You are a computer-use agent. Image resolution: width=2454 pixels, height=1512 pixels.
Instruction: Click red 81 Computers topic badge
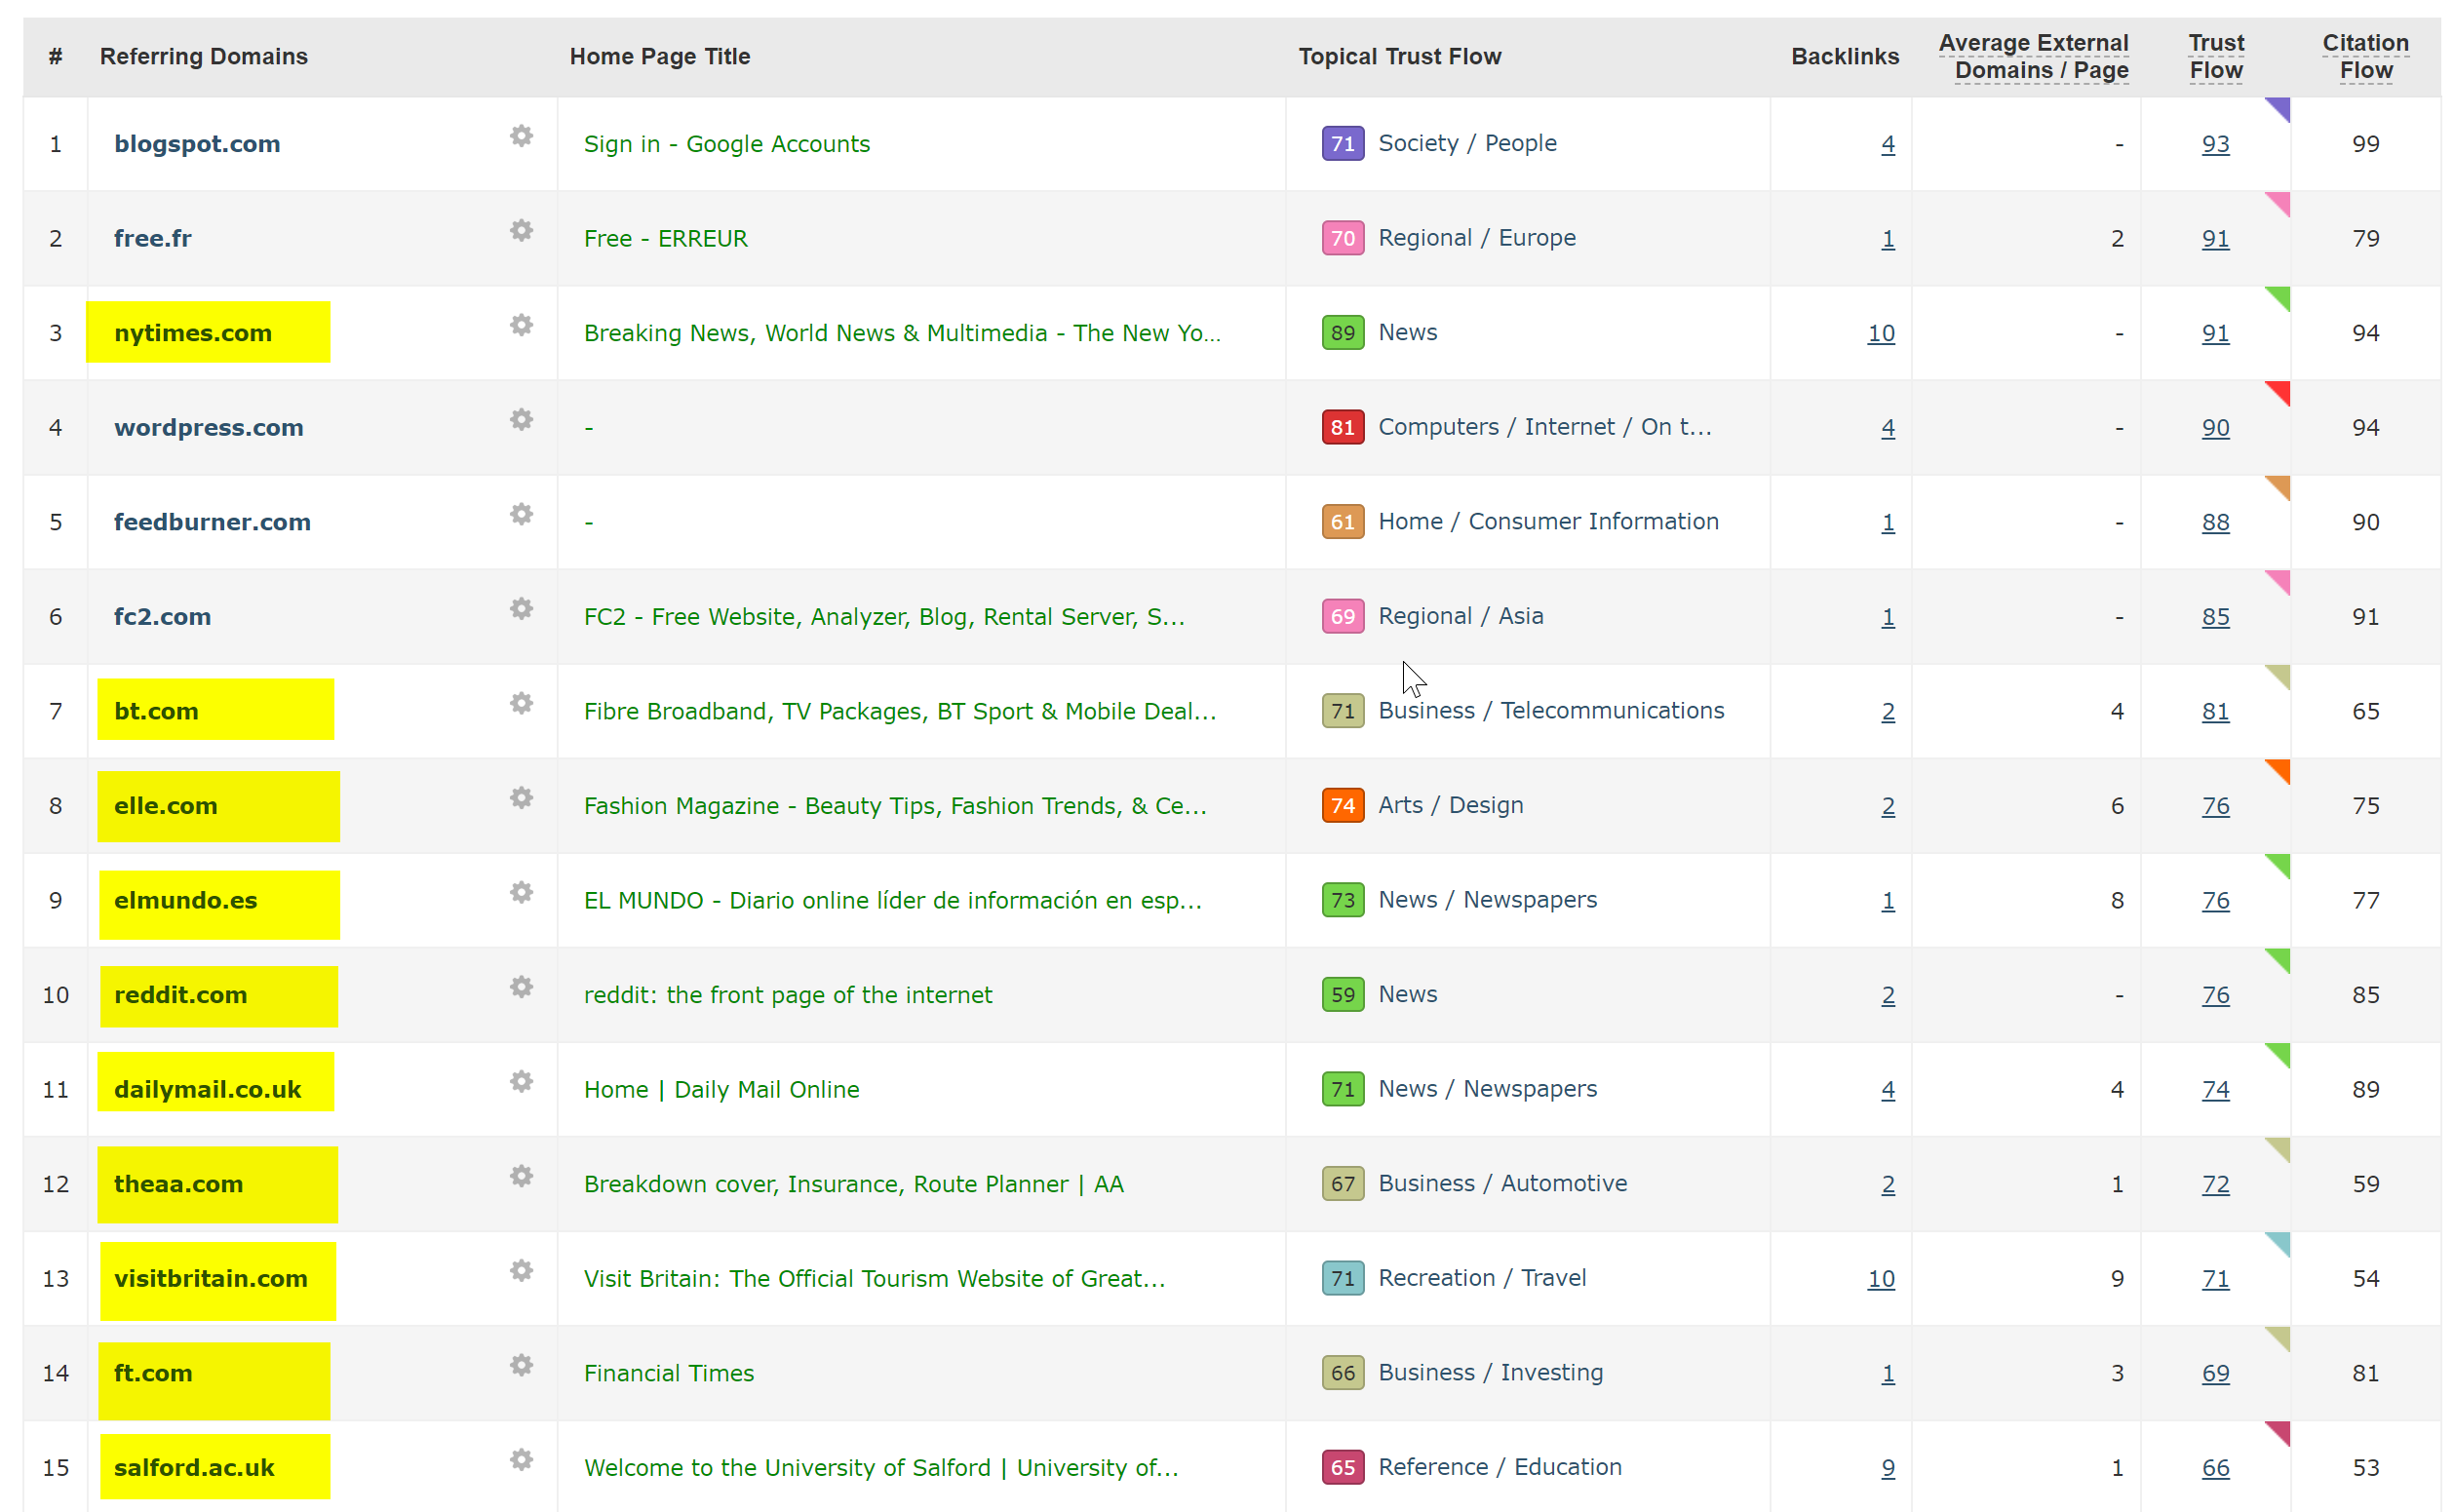coord(1343,428)
